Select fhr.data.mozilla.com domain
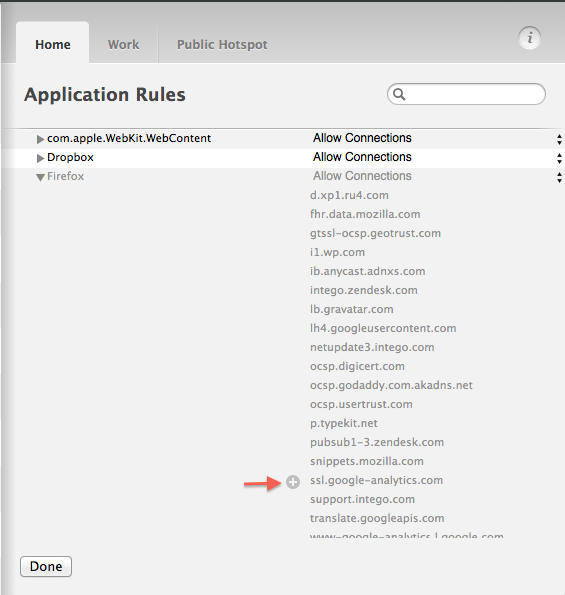 365,214
